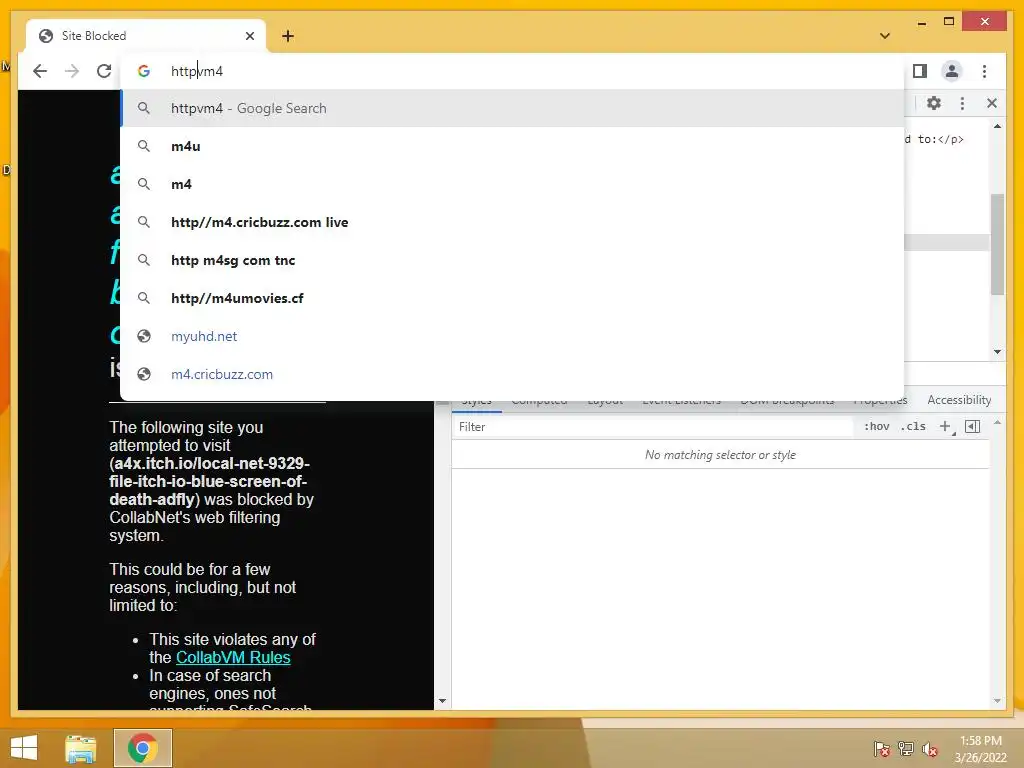Screen dimensions: 1024x768
Task: Toggle the computed styles sidebar icon
Action: pyautogui.click(x=972, y=426)
